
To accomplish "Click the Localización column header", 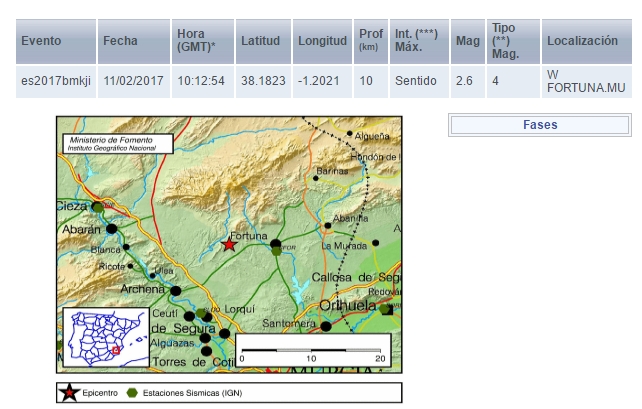I will [582, 41].
